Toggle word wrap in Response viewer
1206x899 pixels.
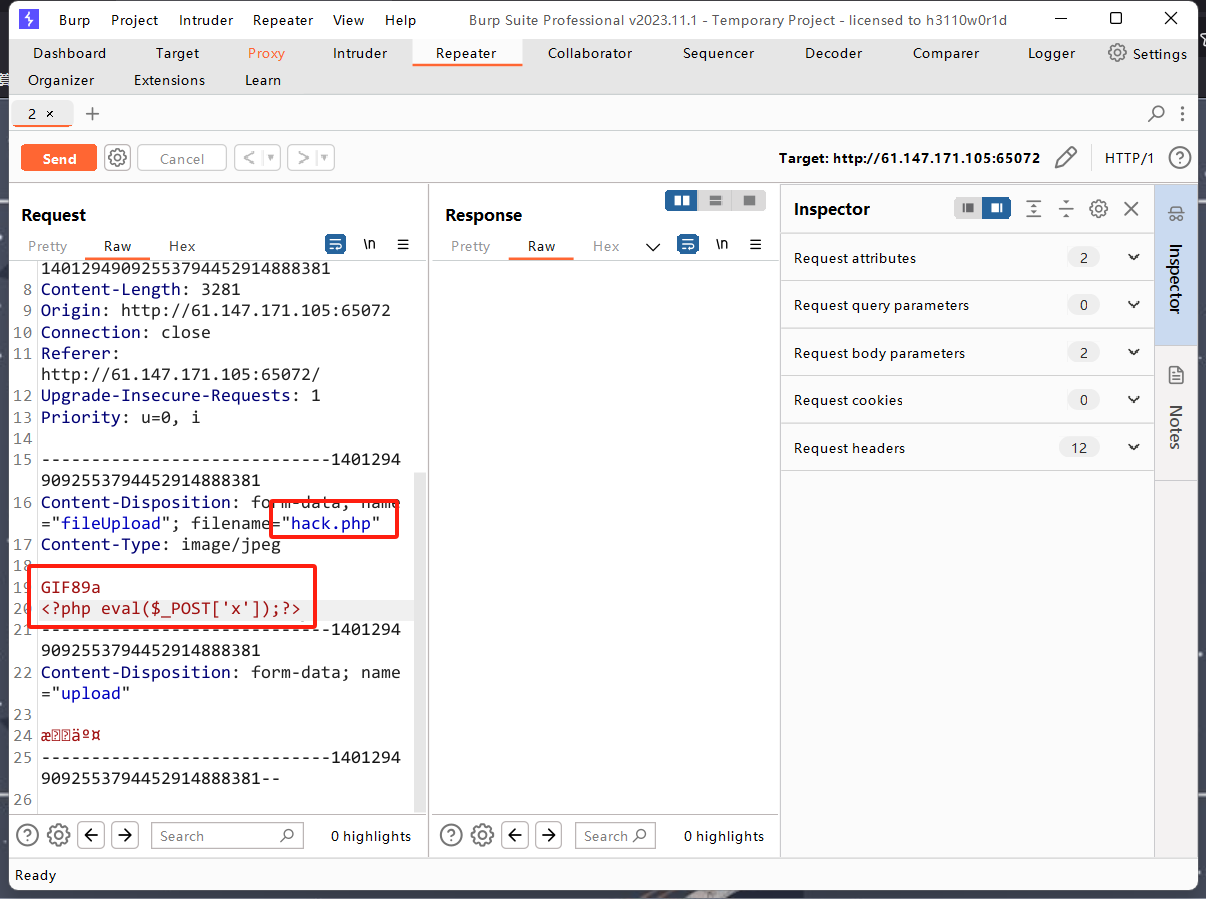point(688,244)
